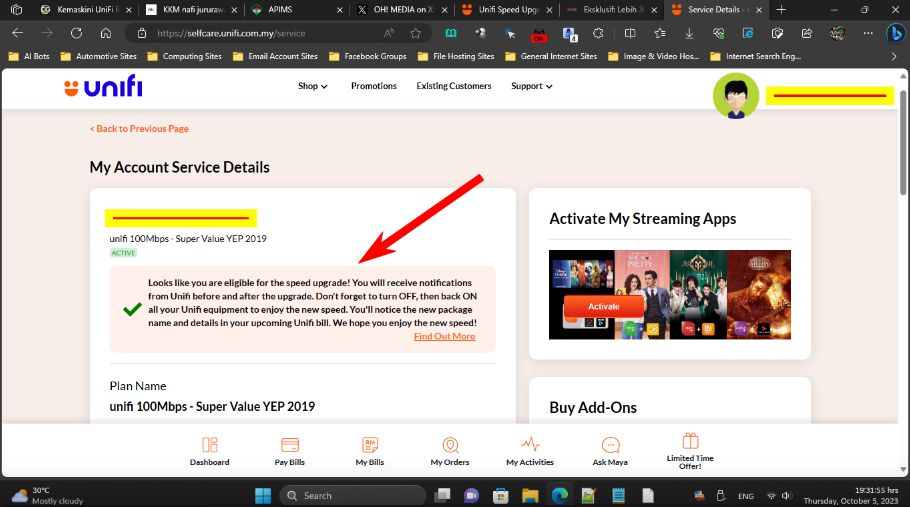
Task: Open the Internet Search Eng... bookmark folder
Action: coord(756,56)
